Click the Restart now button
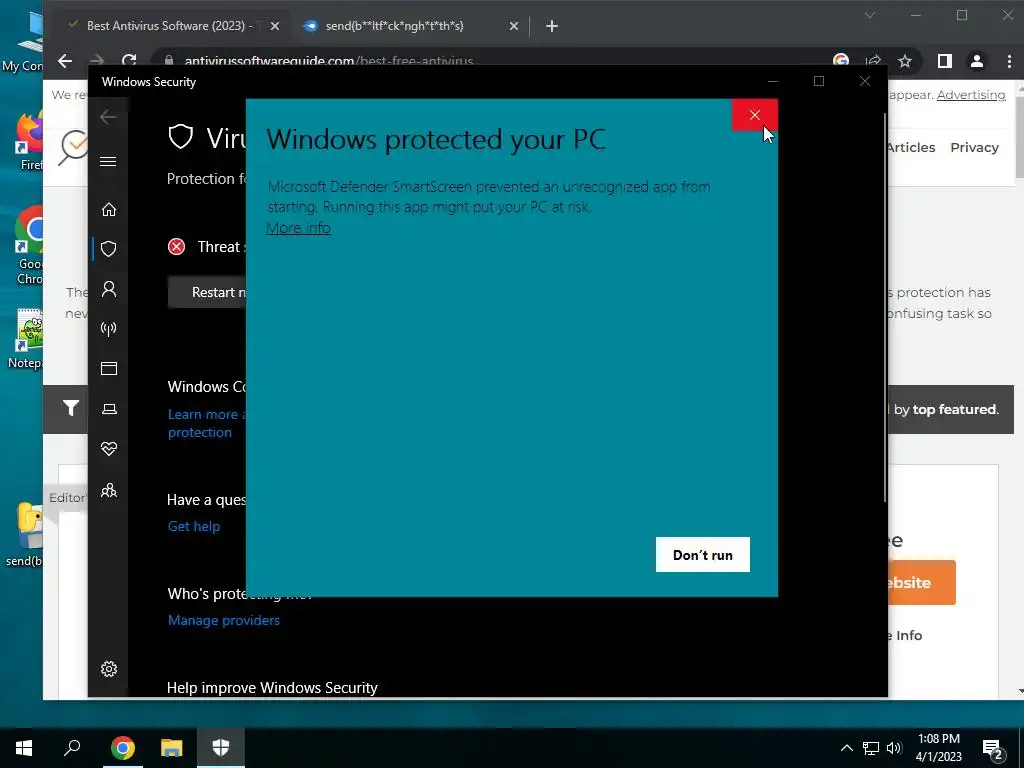The image size is (1024, 768). click(208, 292)
